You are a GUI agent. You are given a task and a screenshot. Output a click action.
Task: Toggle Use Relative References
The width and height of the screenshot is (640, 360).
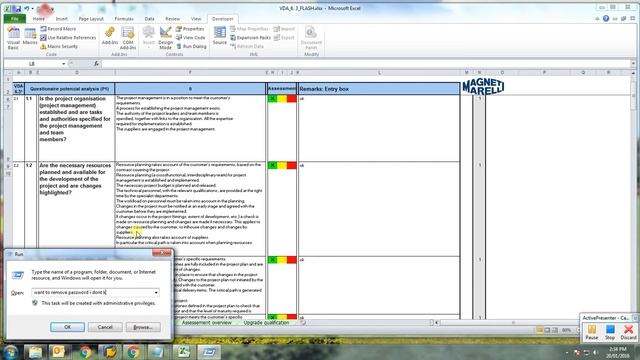click(68, 38)
